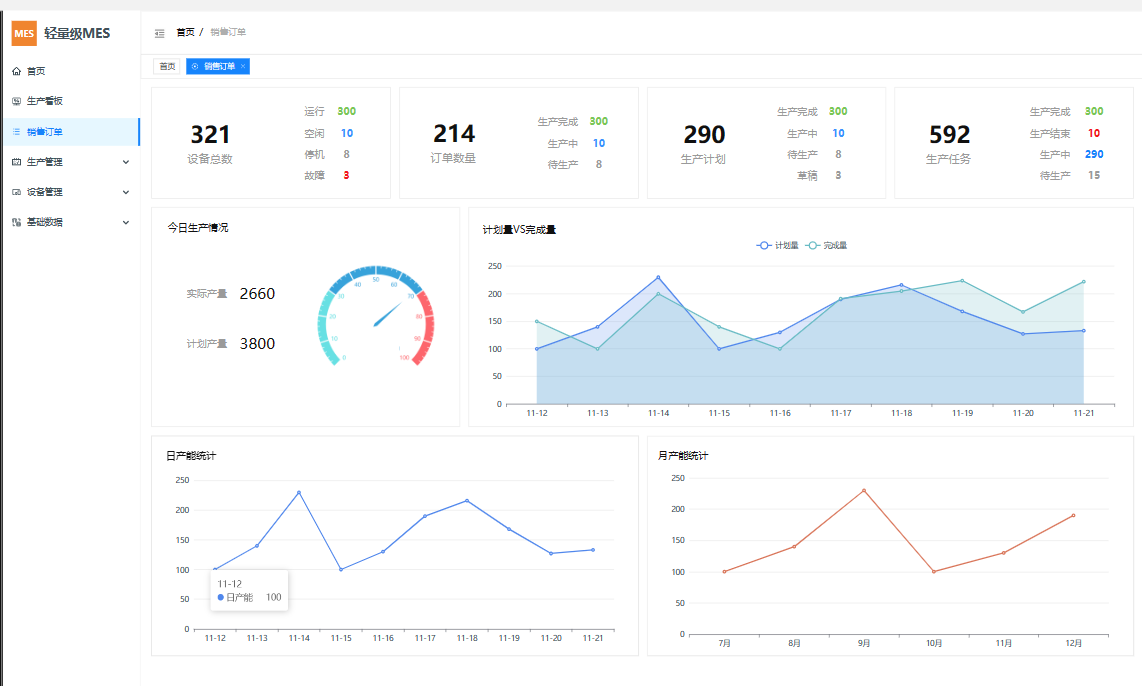Click the list icon beside 销售订单 in sidebar

coord(16,131)
